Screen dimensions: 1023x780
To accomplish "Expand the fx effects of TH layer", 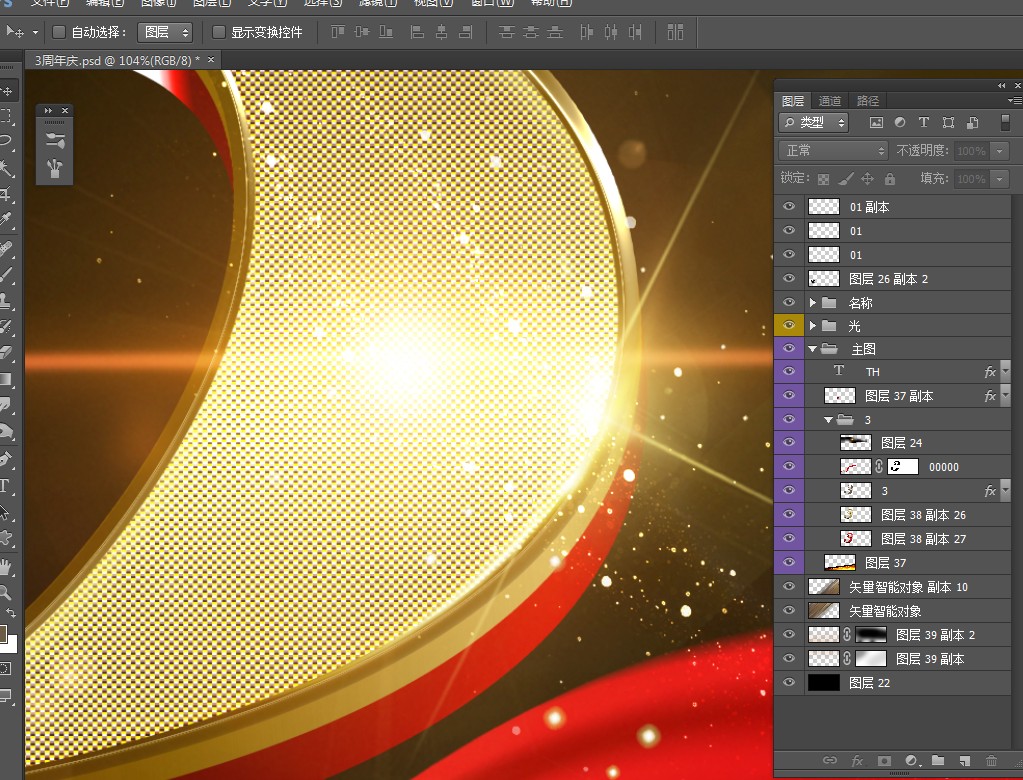I will 1005,371.
